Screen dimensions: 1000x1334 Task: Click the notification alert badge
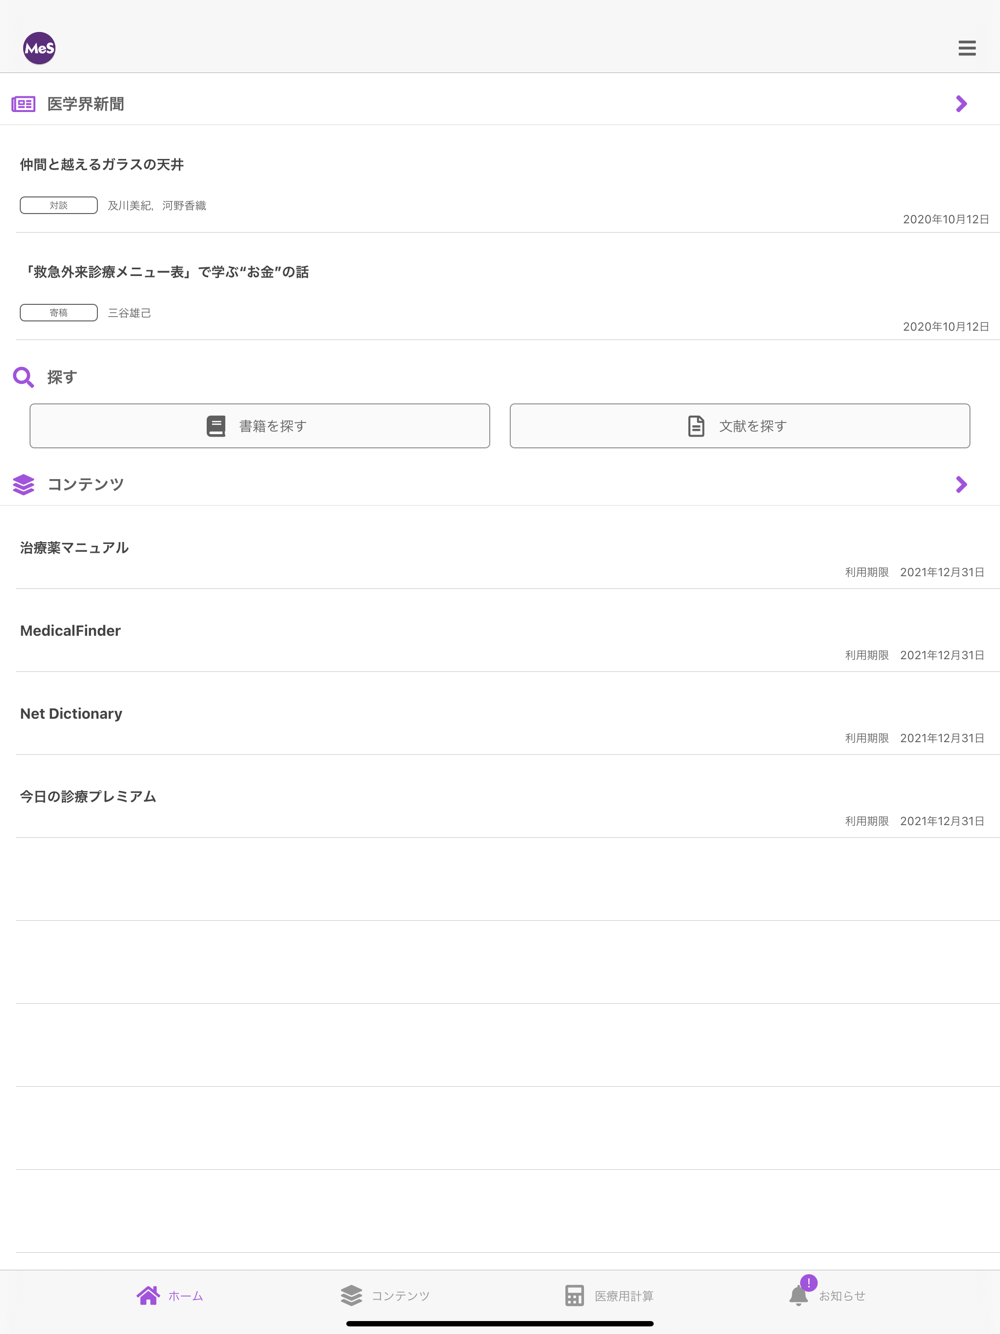[809, 1283]
